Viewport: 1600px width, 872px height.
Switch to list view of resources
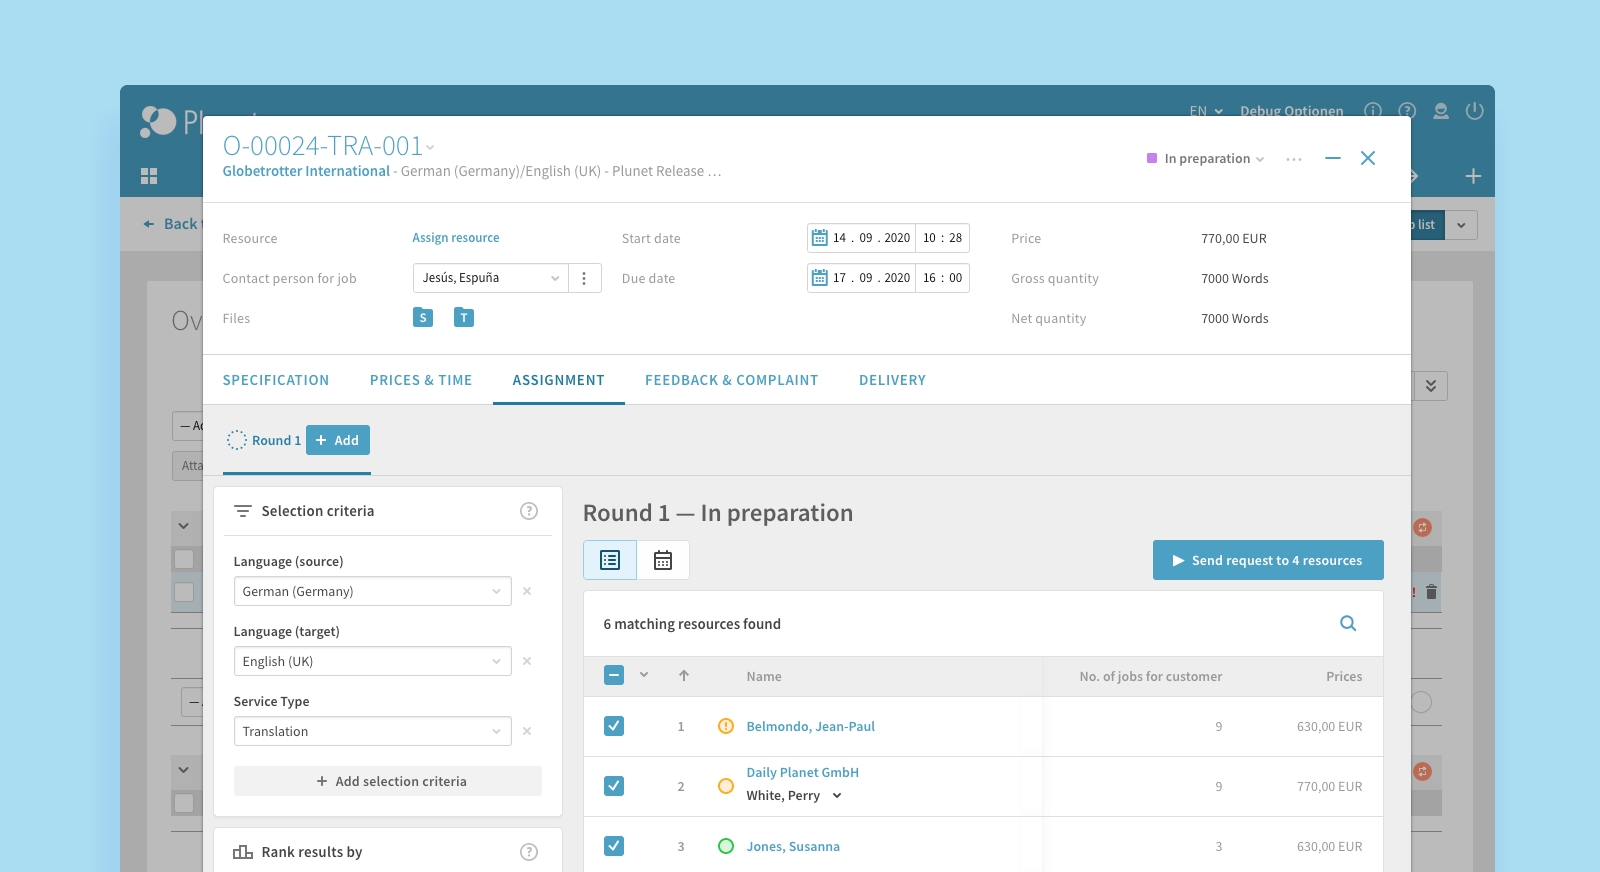610,560
